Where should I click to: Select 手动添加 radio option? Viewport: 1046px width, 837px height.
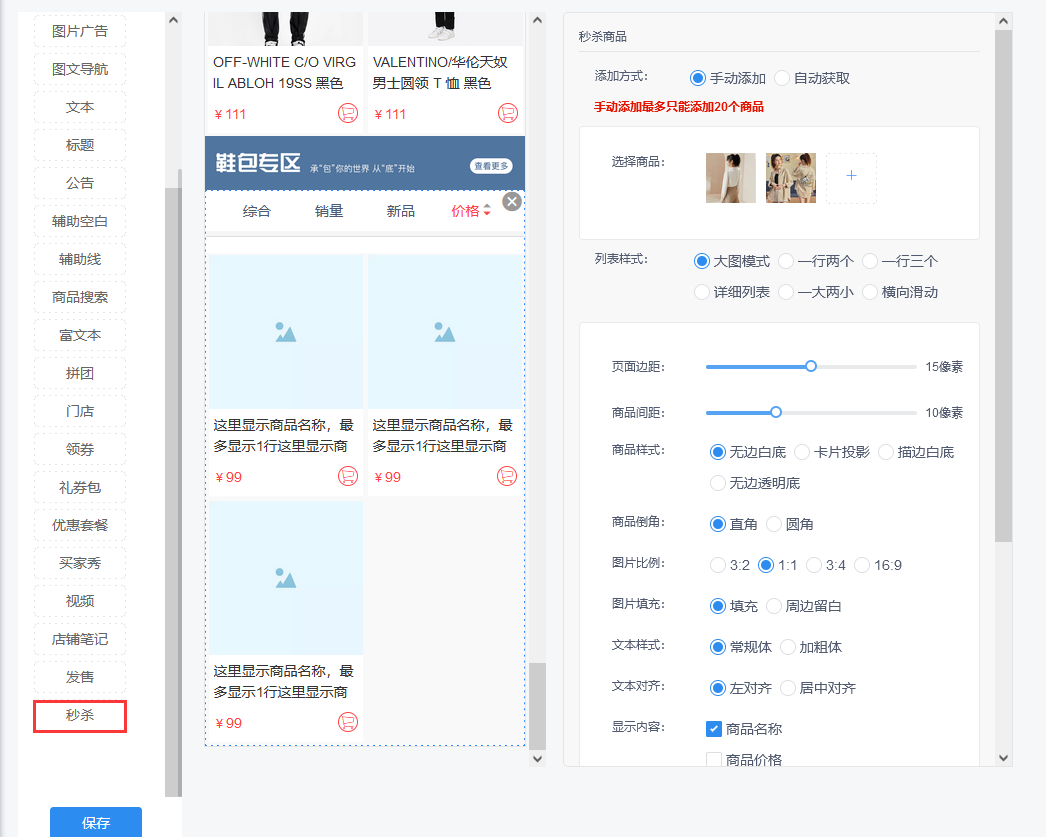pyautogui.click(x=697, y=78)
